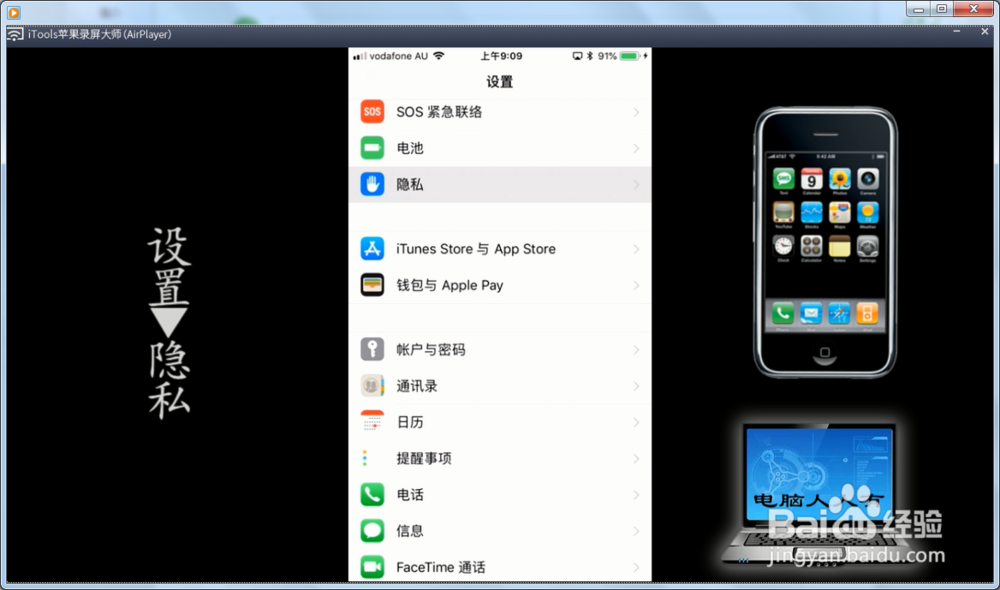The width and height of the screenshot is (1000, 590).
Task: Tap the Wallet and Apple Pay icon
Action: click(x=372, y=285)
